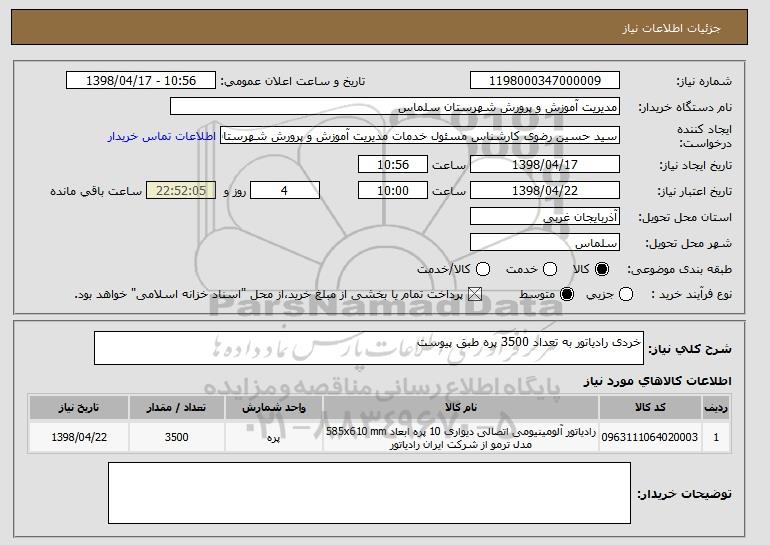The image size is (770, 545).
Task: Select the unit cell پره
Action: click(x=274, y=437)
